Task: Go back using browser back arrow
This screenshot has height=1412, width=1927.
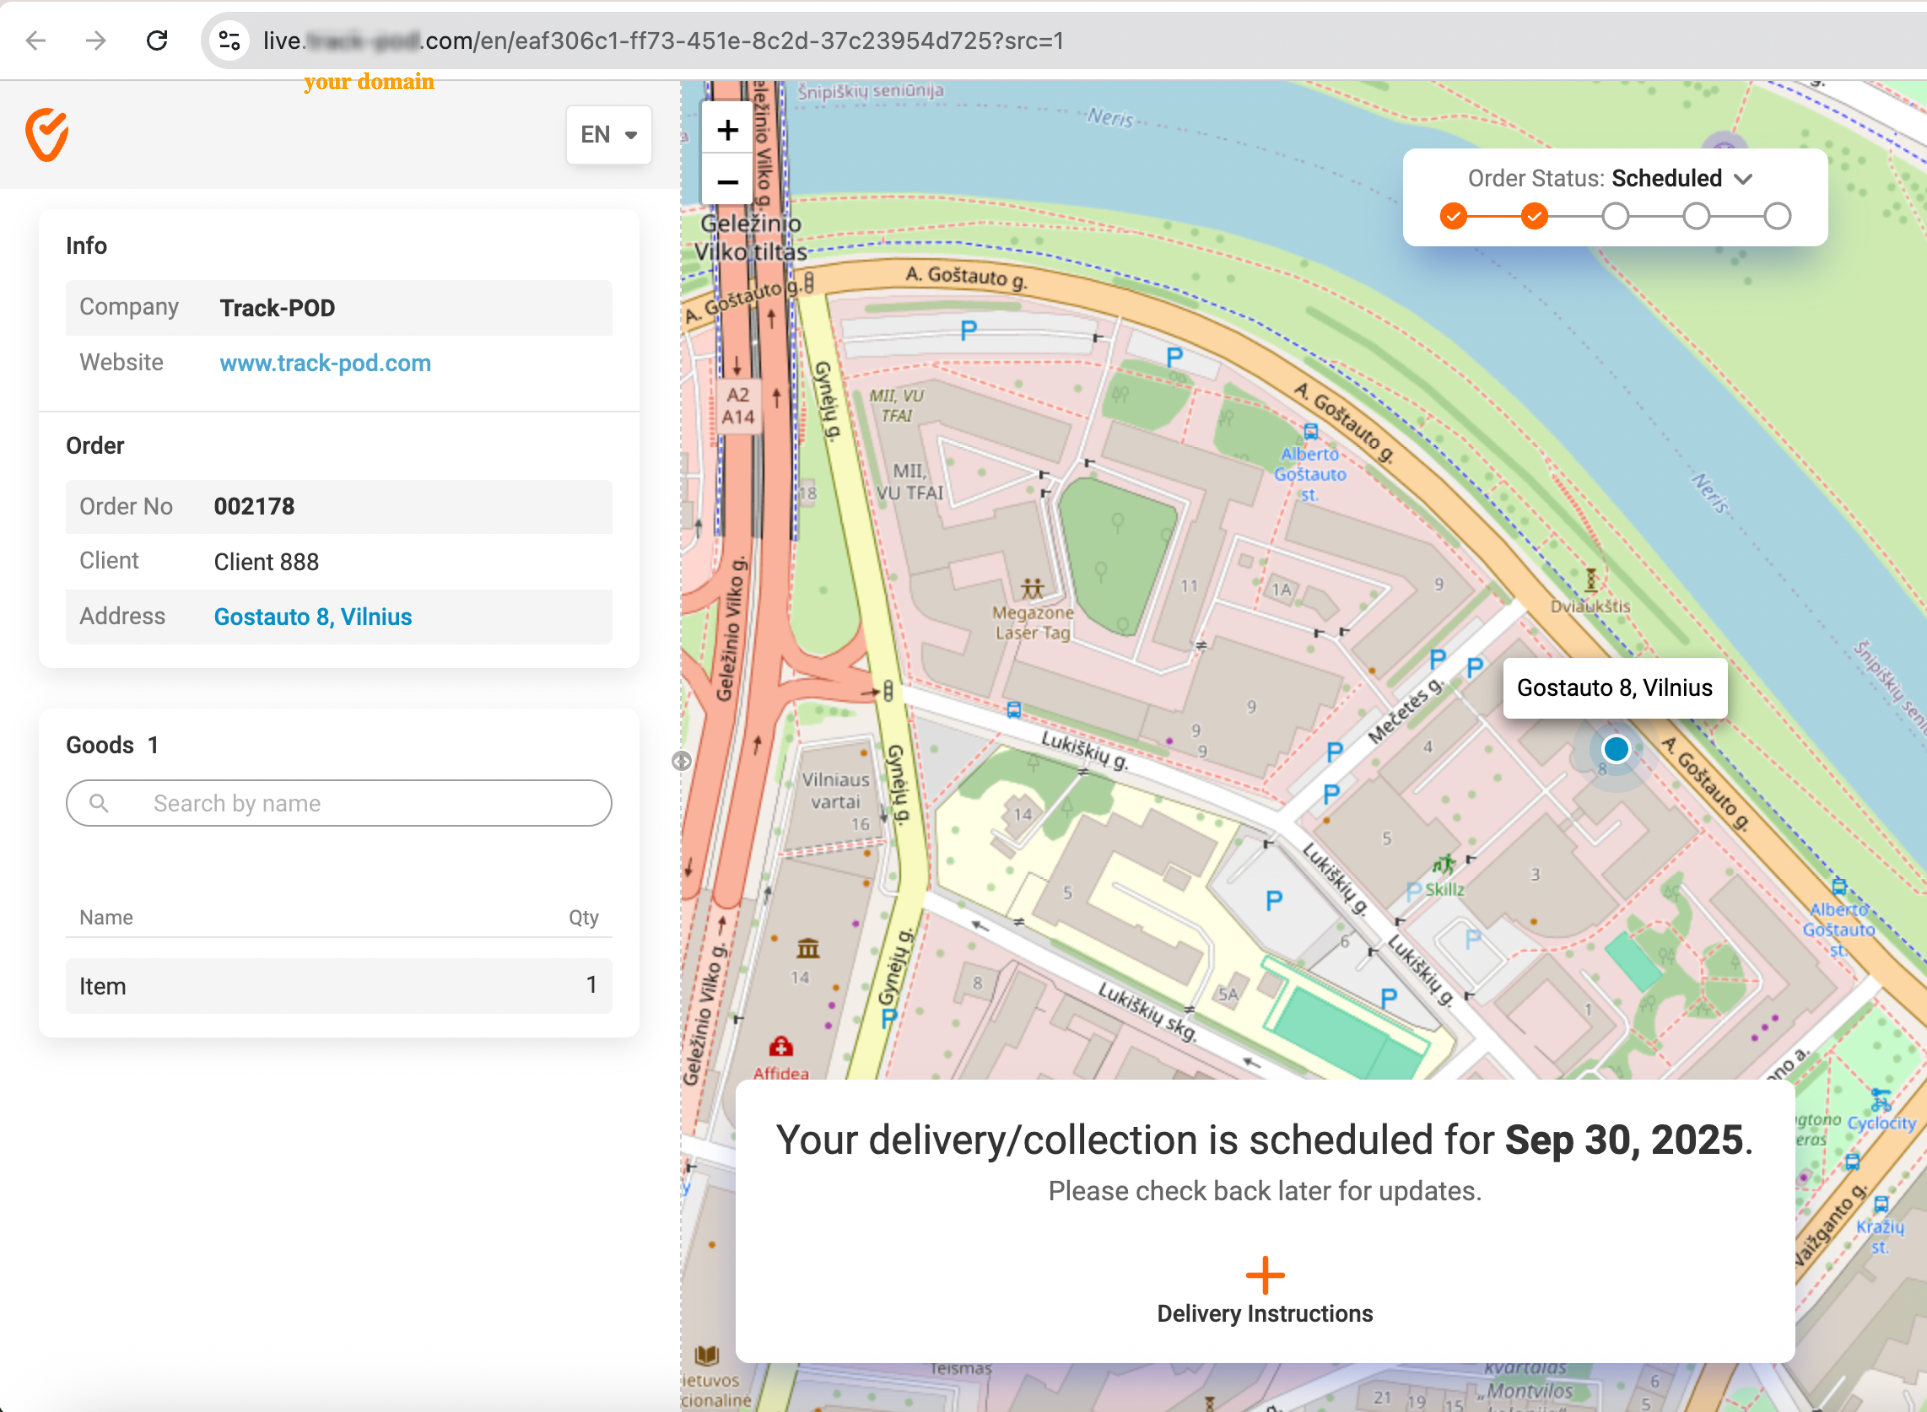Action: pos(36,40)
